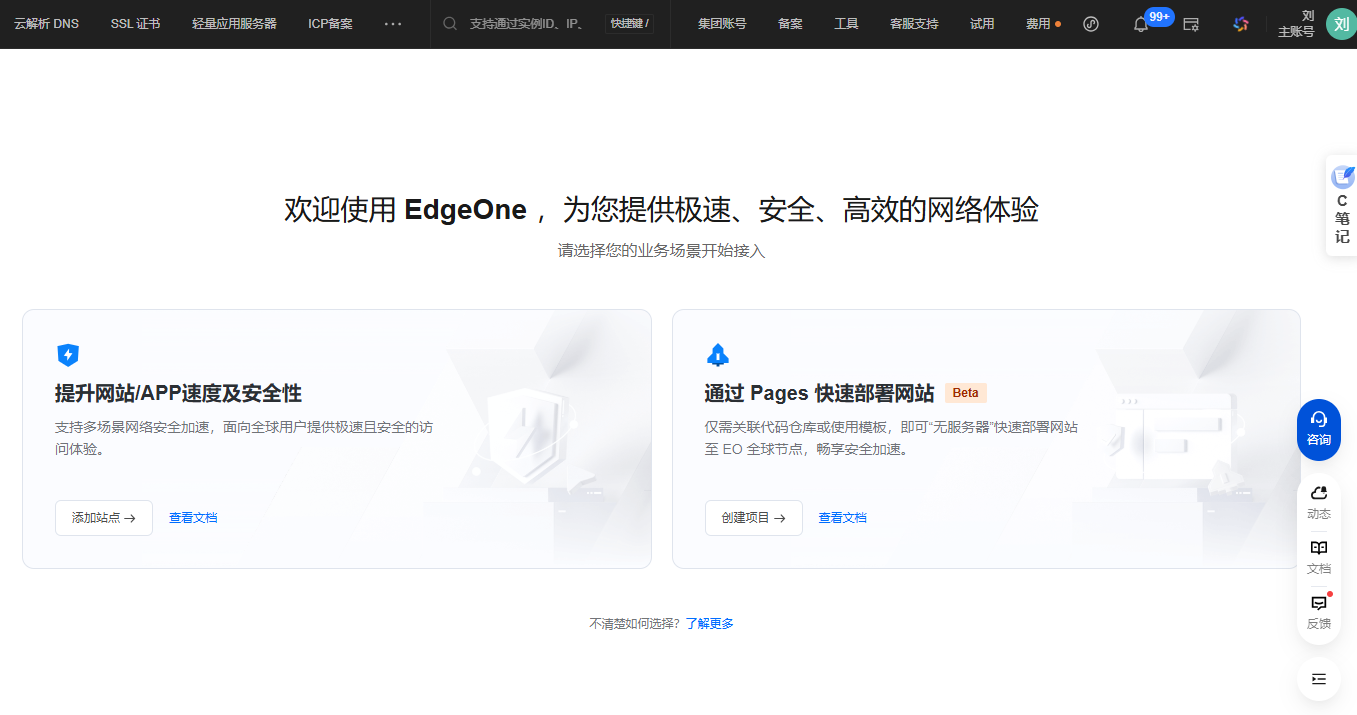Open the 客服支持 menu
The height and width of the screenshot is (715, 1357).
(914, 24)
